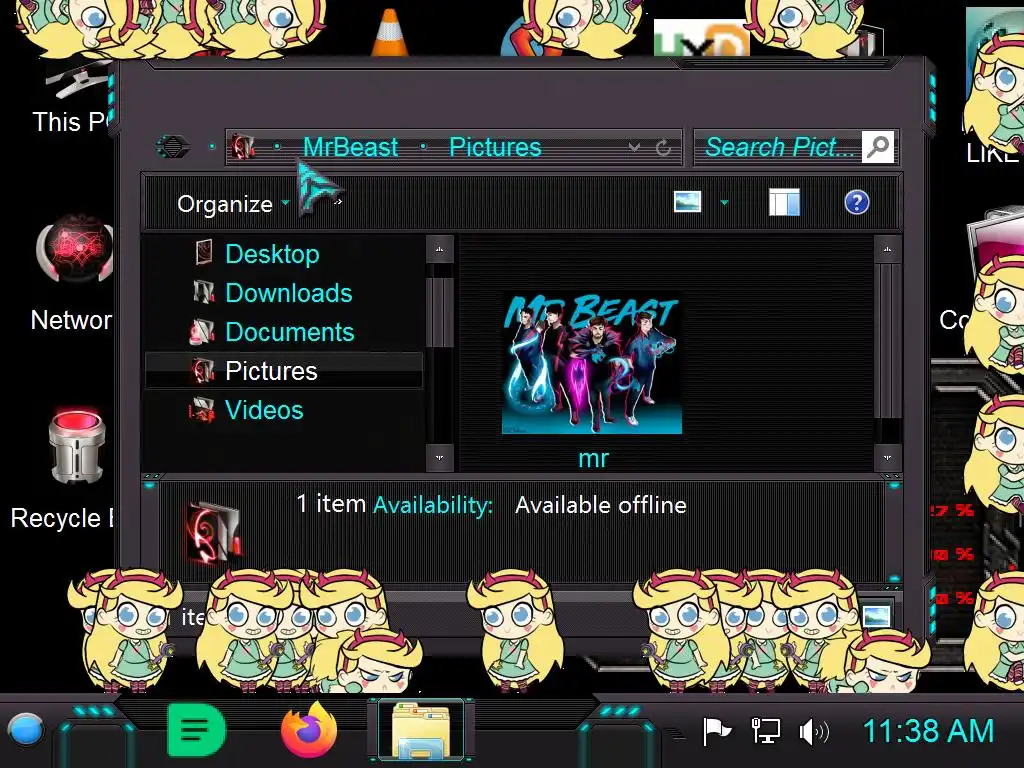Viewport: 1024px width, 768px height.
Task: Click the large icons view button in status bar
Action: 876,616
